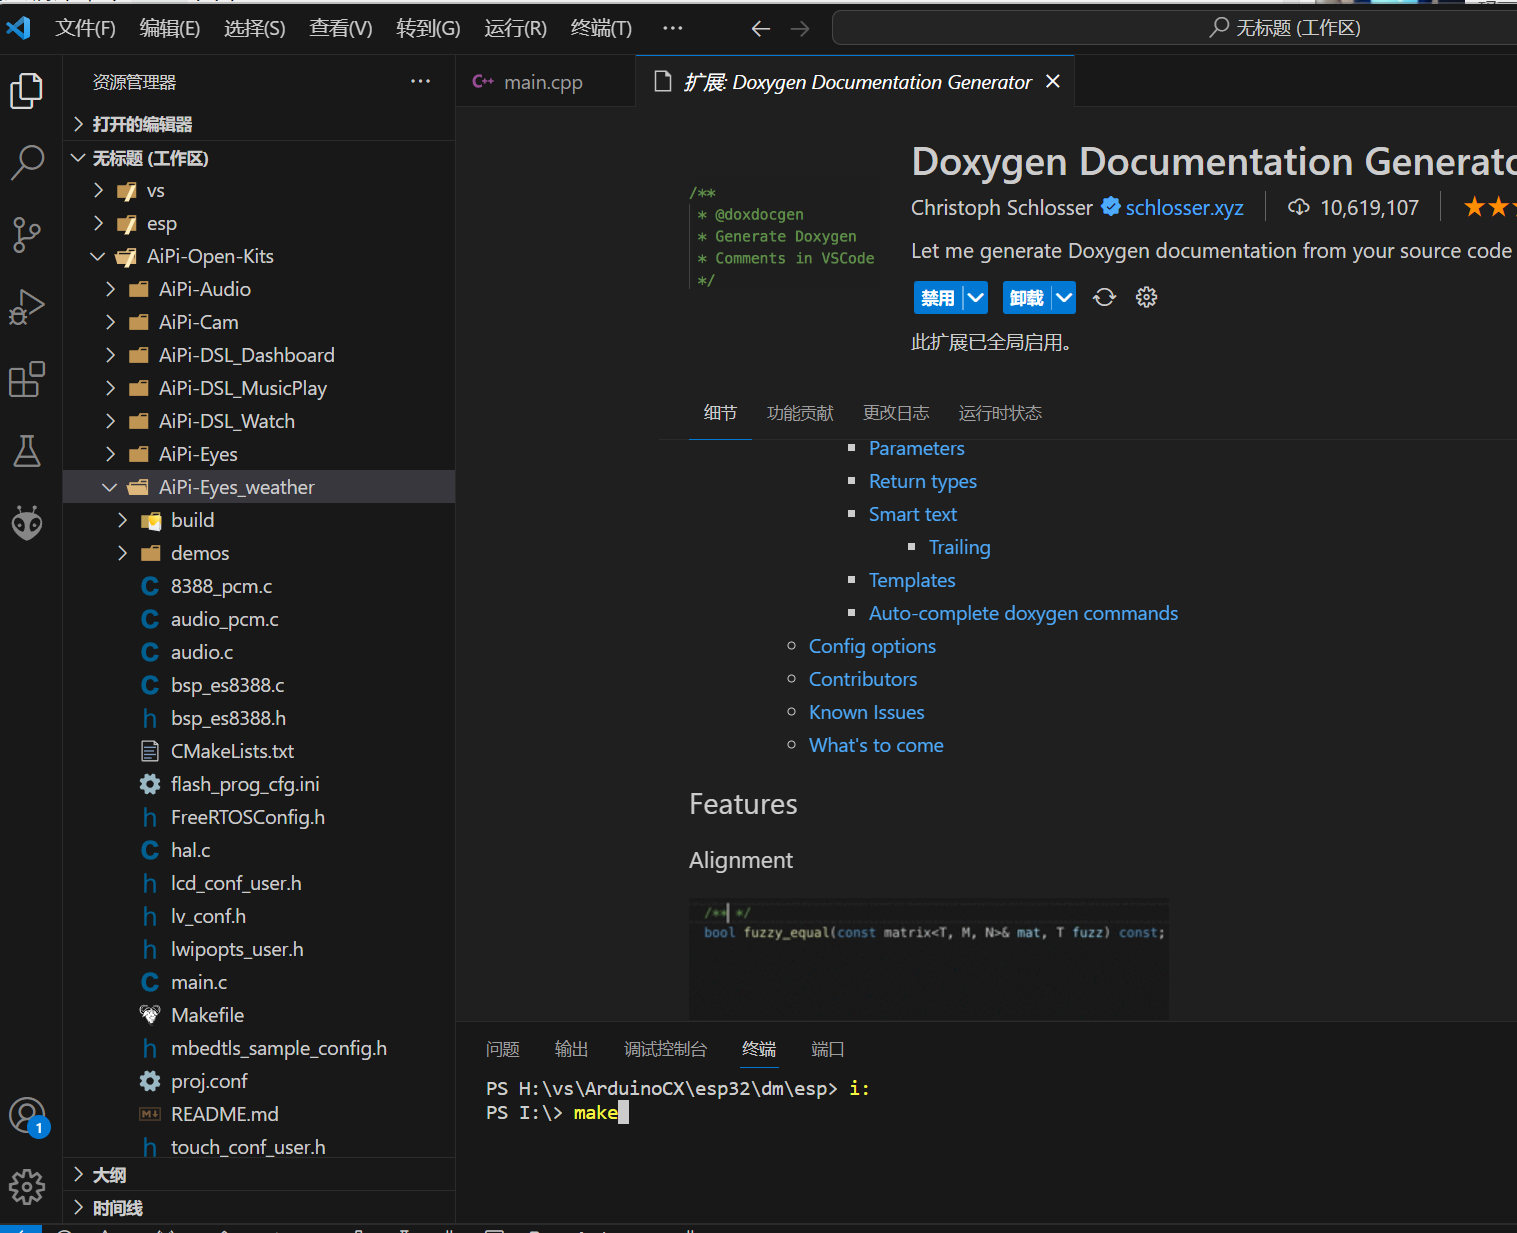Click the 禁用 disable button
Image resolution: width=1517 pixels, height=1233 pixels.
(938, 297)
